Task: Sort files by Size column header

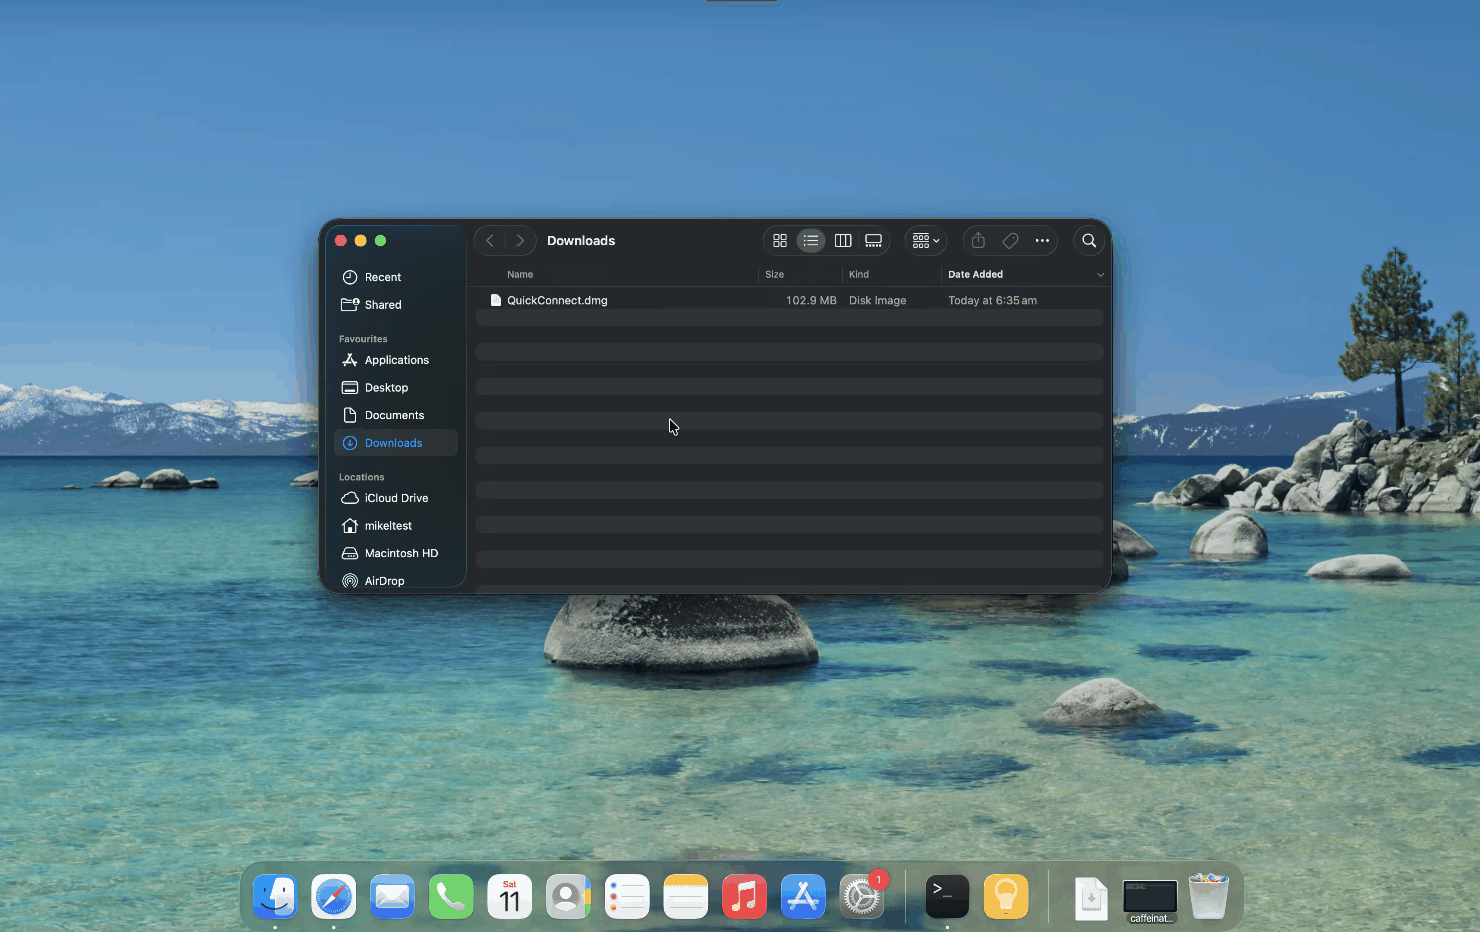Action: pyautogui.click(x=774, y=274)
